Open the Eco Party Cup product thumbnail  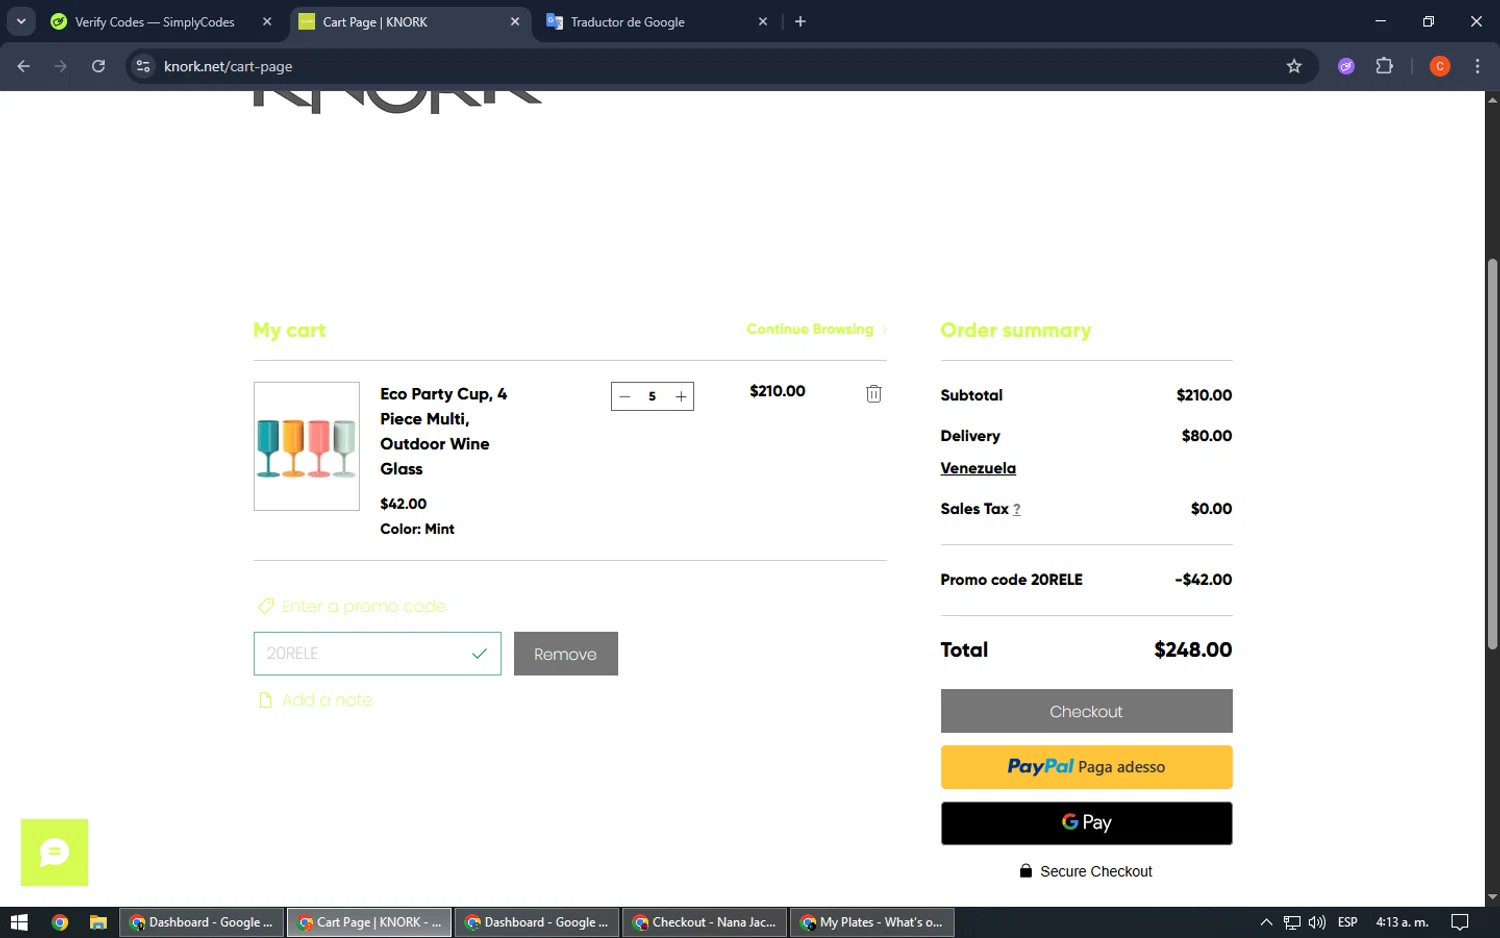307,446
